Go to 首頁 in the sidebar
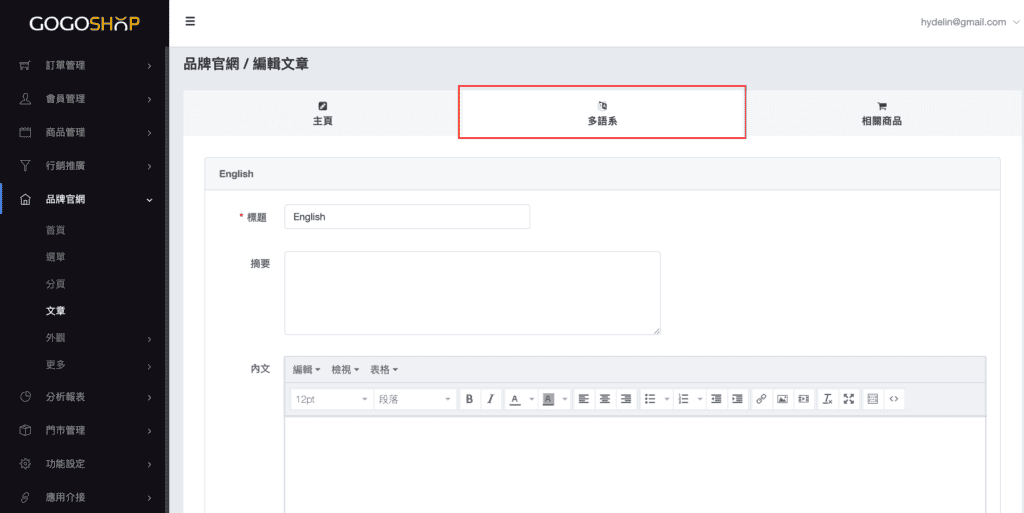 tap(56, 230)
